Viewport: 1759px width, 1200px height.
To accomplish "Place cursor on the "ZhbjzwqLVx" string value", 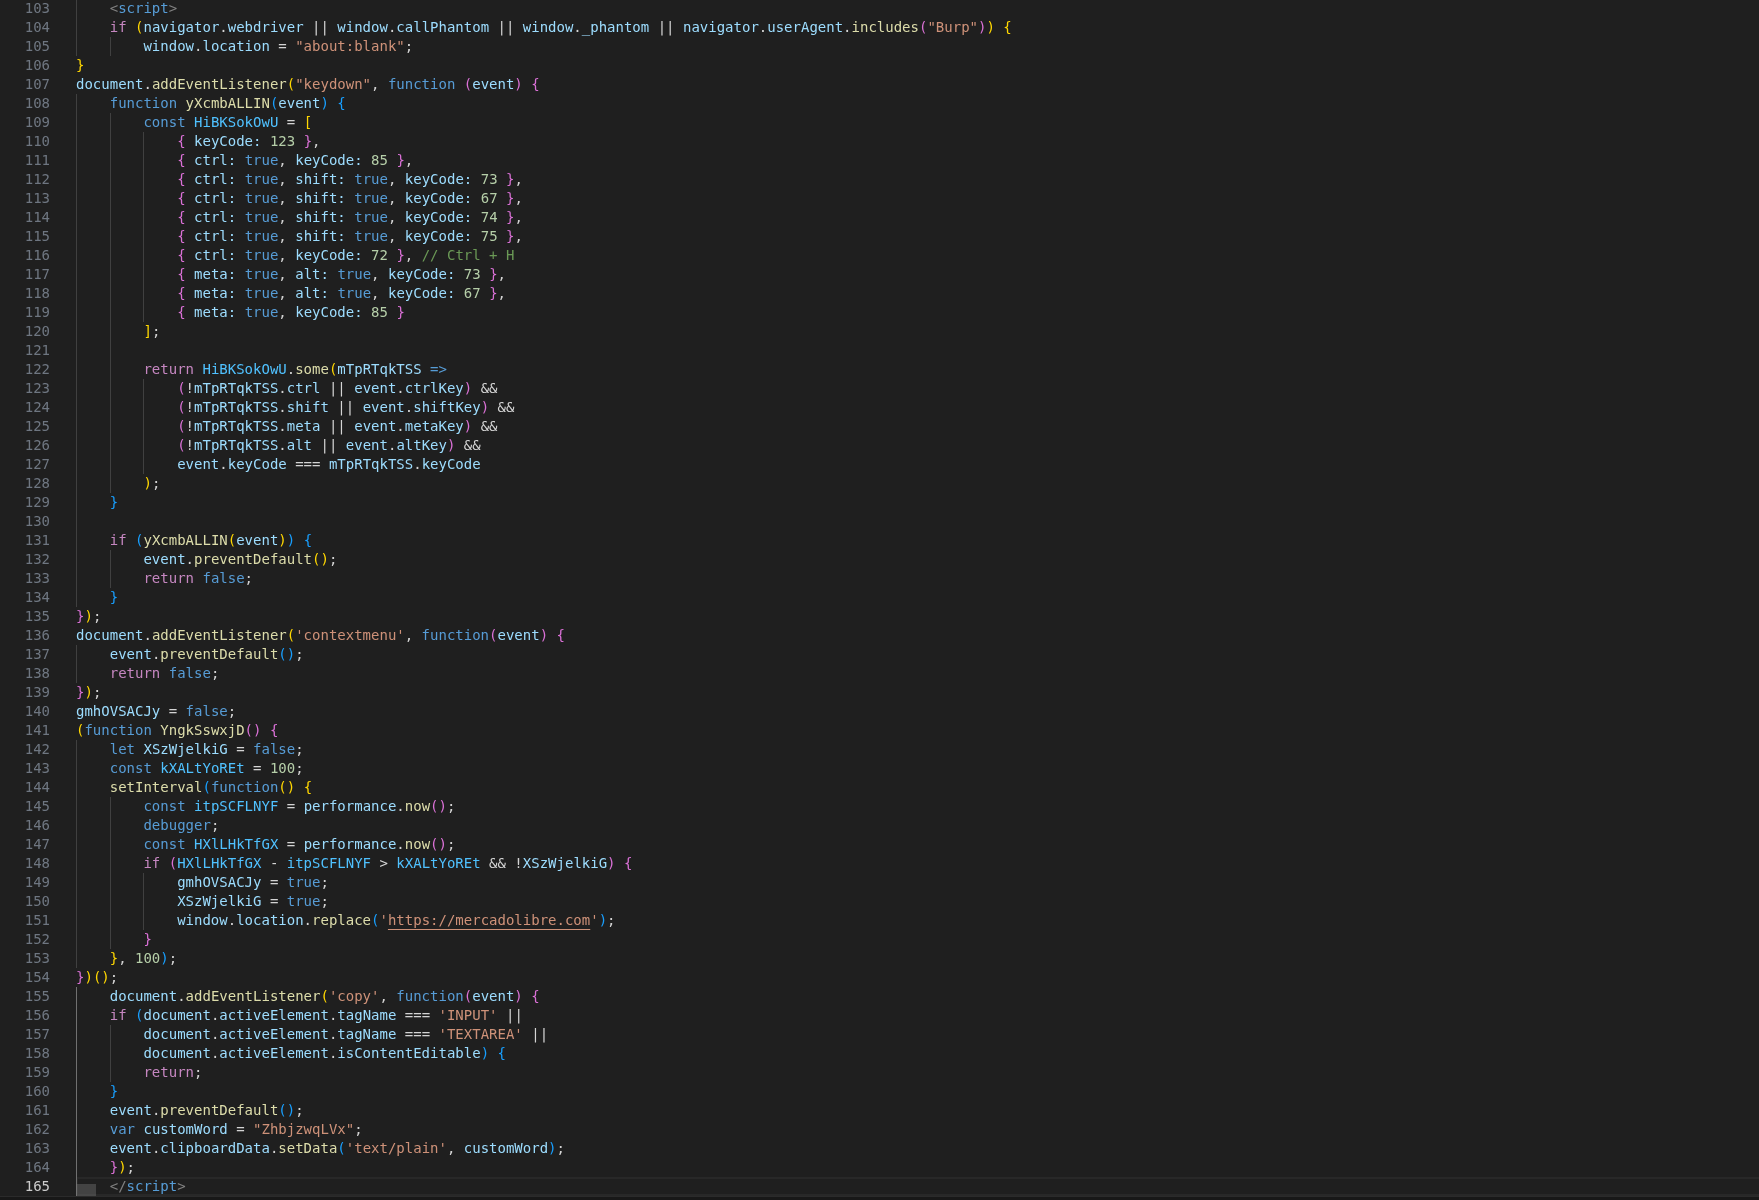I will point(304,1129).
